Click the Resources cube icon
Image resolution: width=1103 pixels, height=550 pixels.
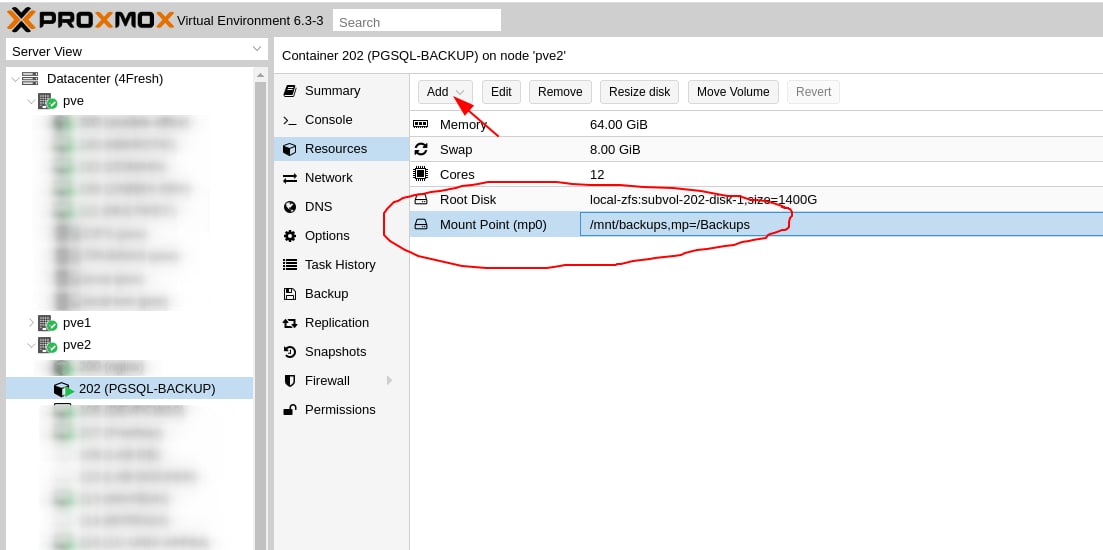289,149
